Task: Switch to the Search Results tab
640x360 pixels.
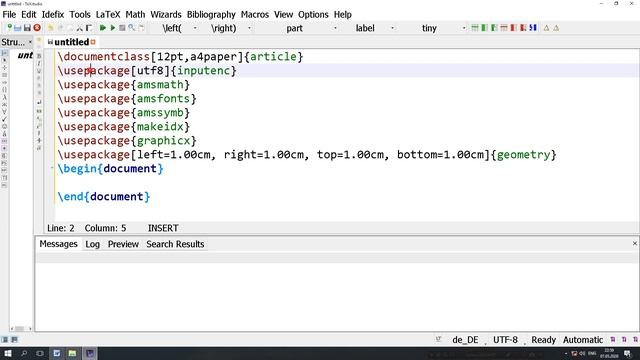Action: (175, 244)
